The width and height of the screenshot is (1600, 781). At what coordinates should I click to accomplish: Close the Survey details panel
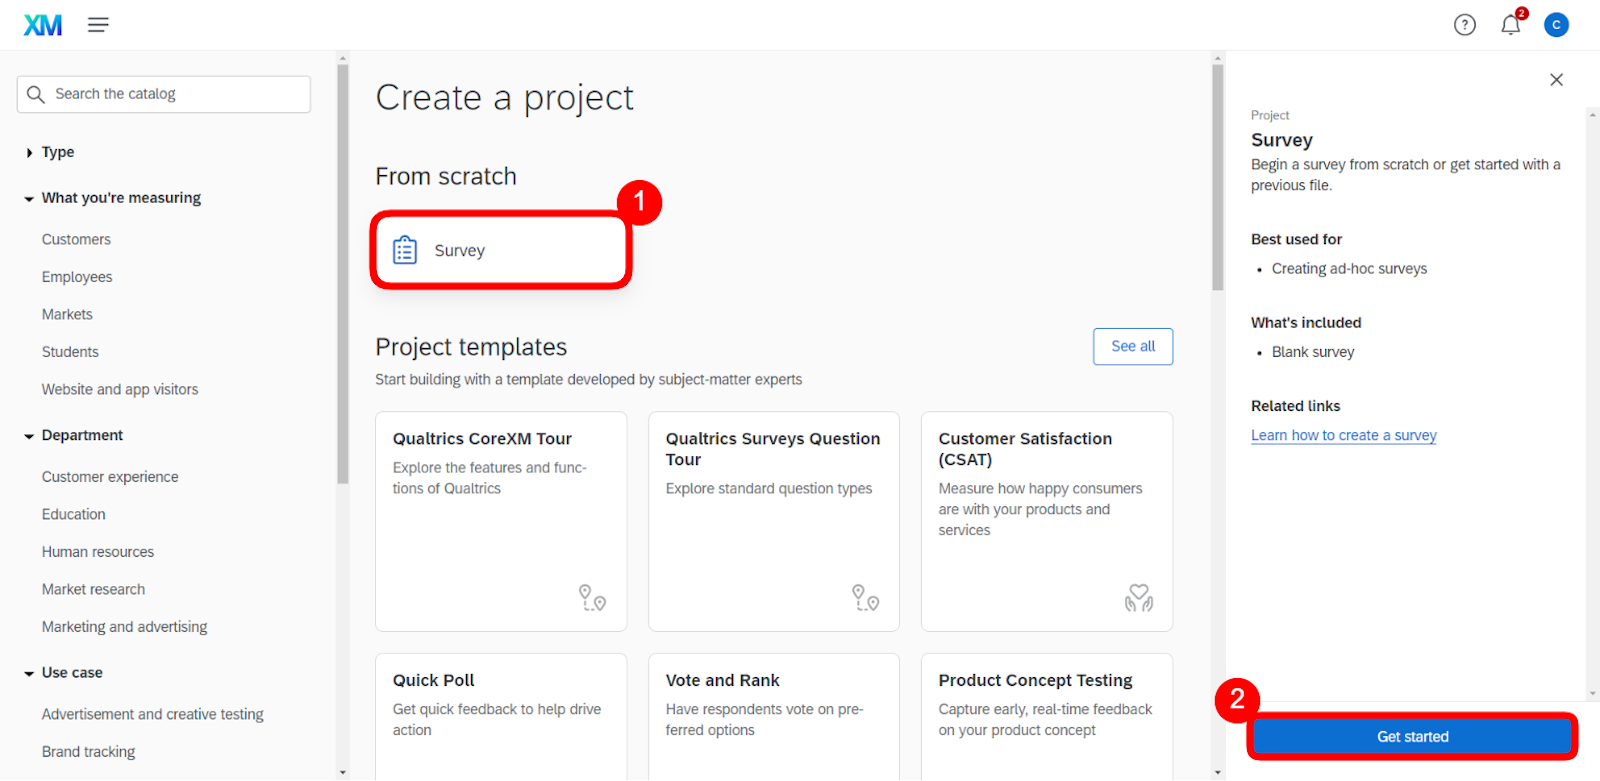[1556, 80]
